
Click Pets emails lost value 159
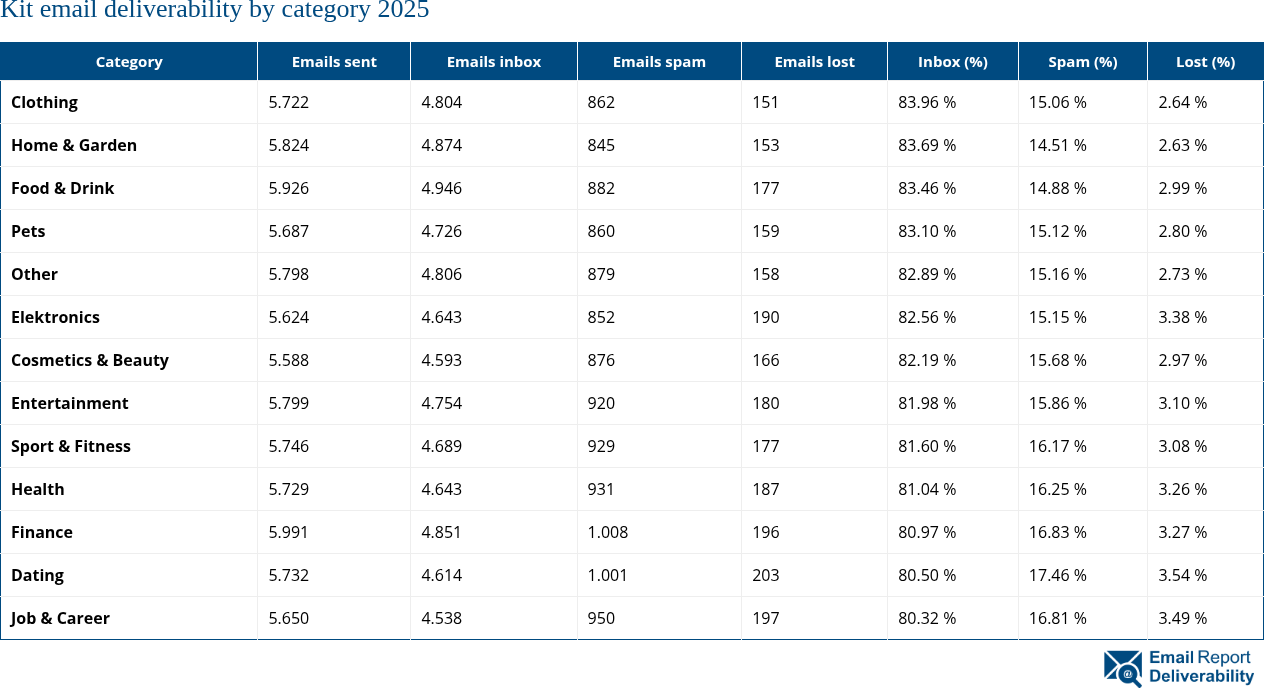(766, 231)
